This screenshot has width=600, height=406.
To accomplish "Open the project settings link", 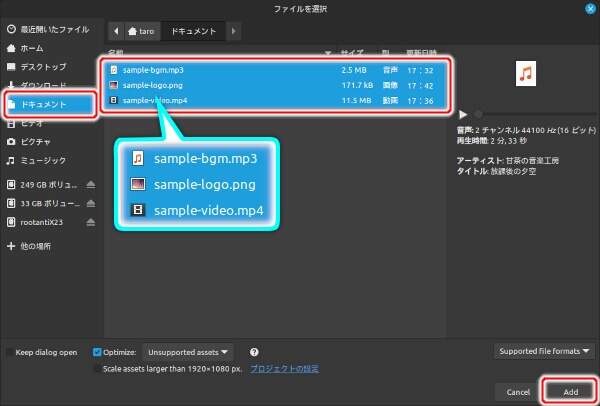I will click(x=284, y=369).
